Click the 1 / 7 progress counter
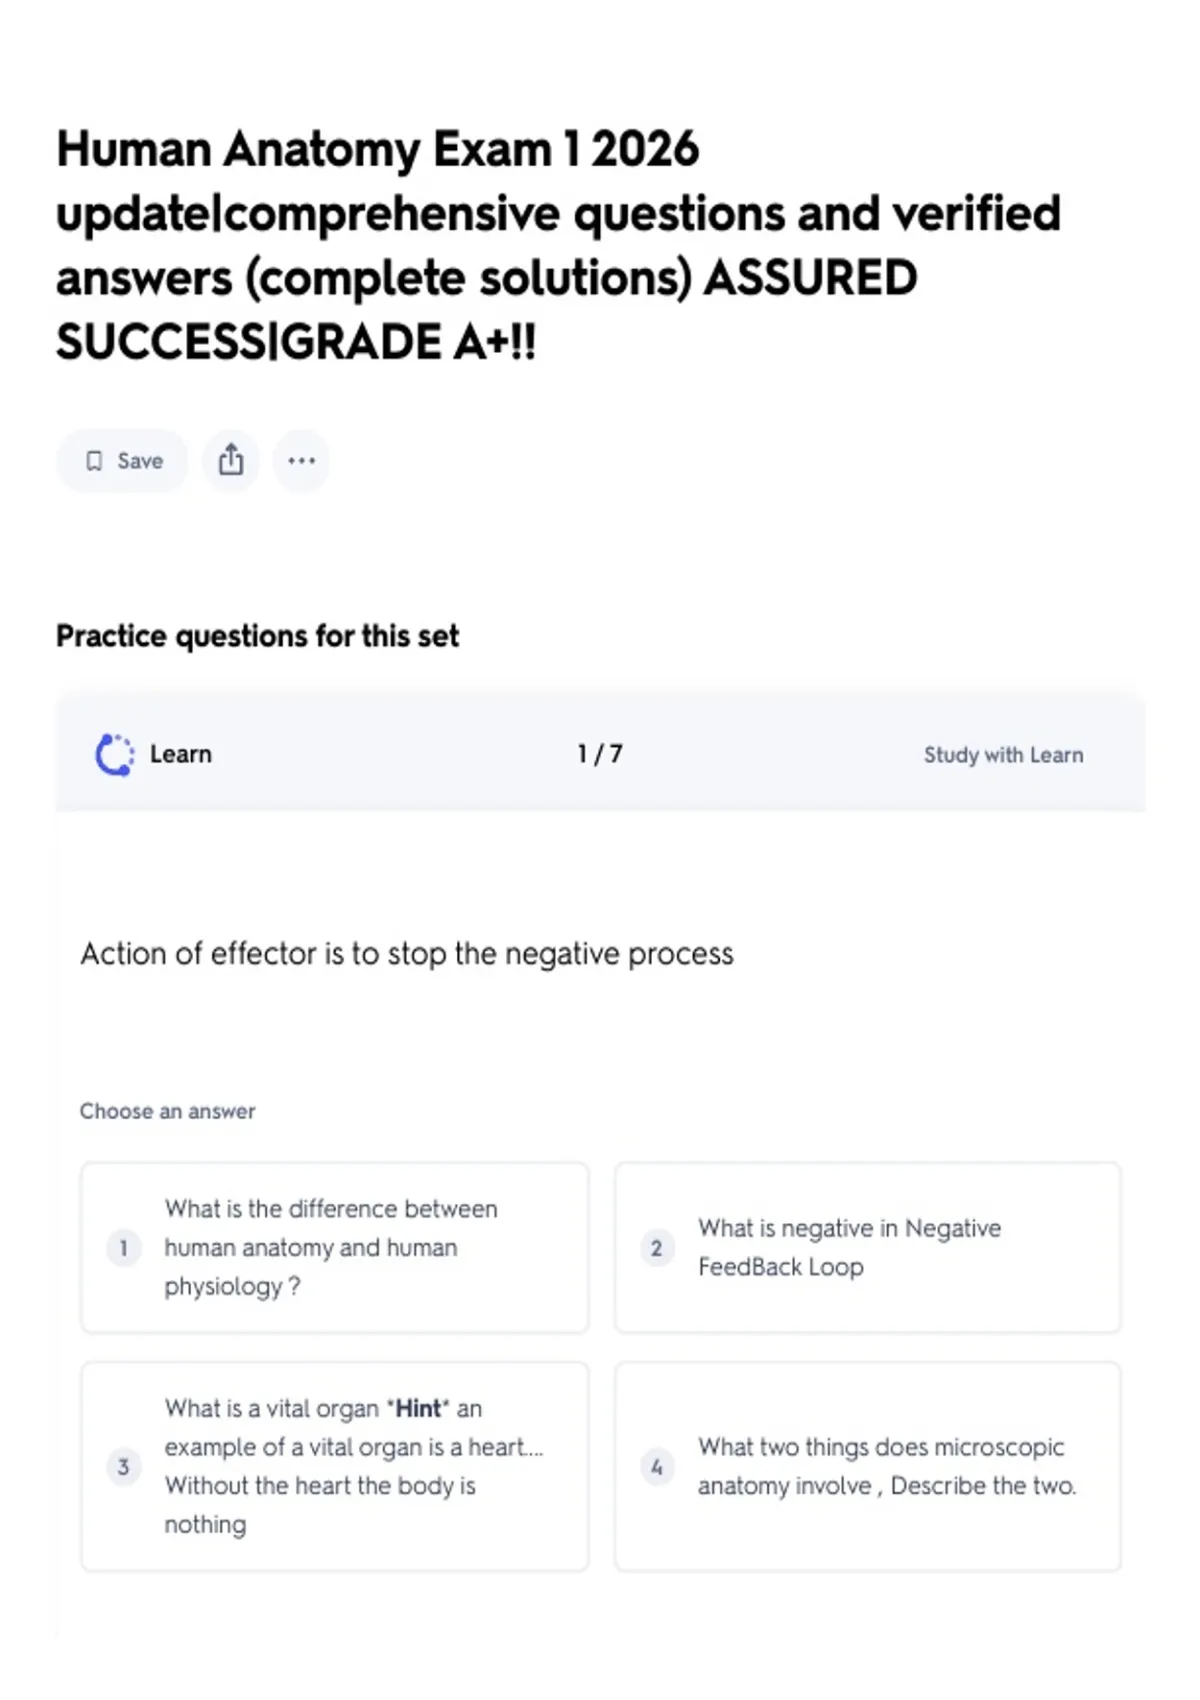The width and height of the screenshot is (1200, 1700). [x=600, y=754]
